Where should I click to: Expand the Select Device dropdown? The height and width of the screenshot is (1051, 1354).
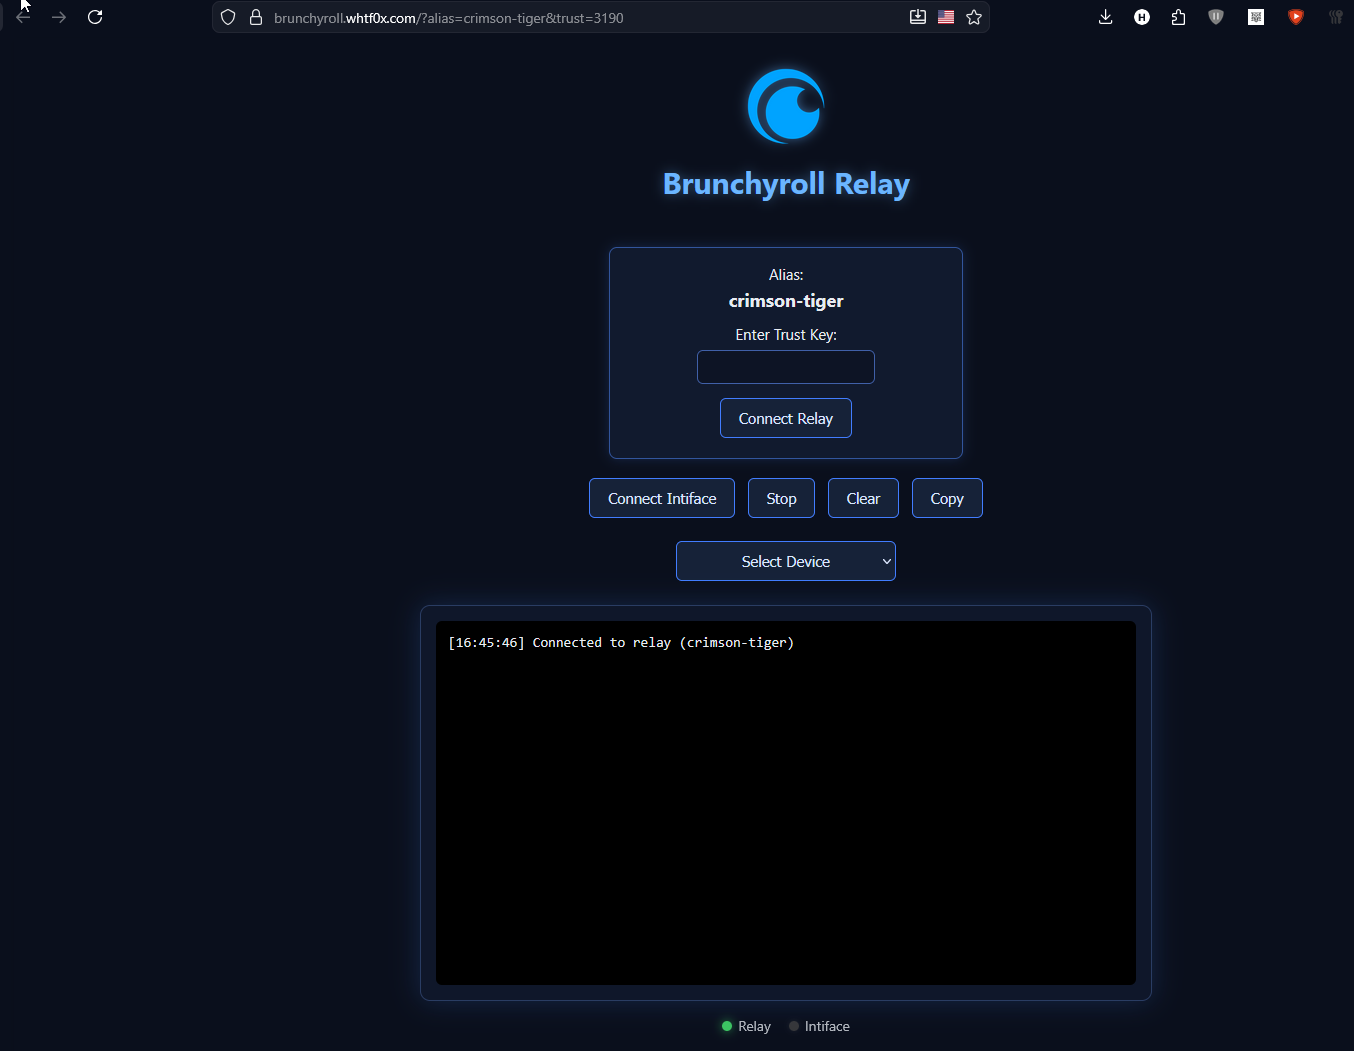coord(786,561)
